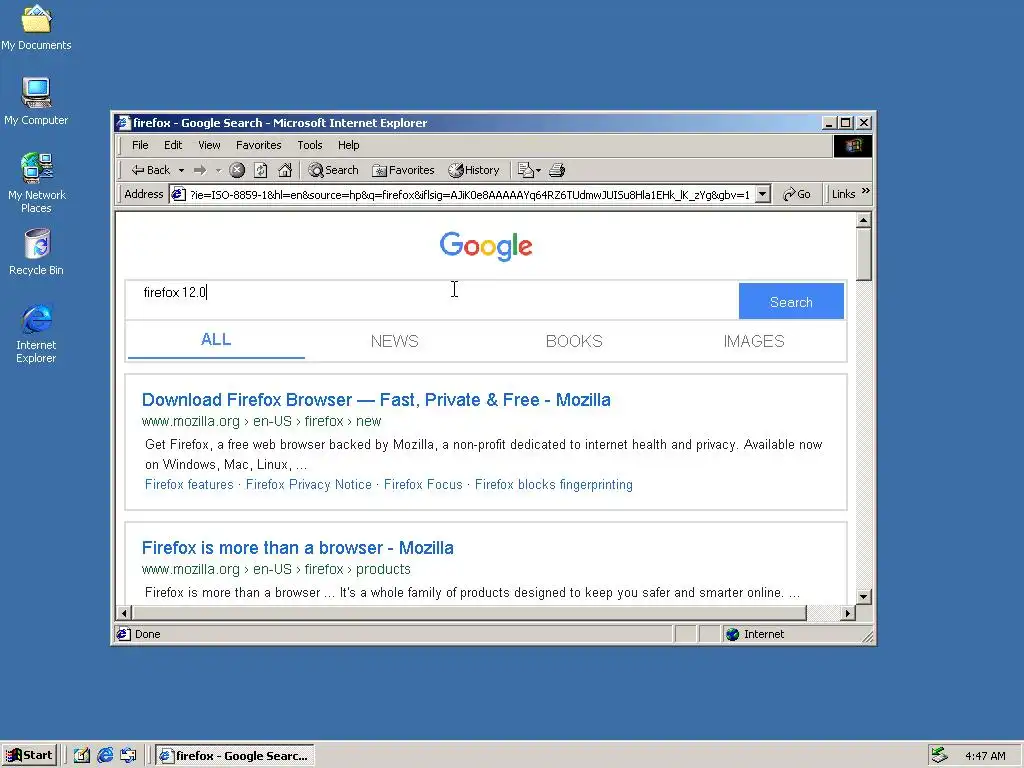Open Download Firefox Browser result link

click(376, 400)
